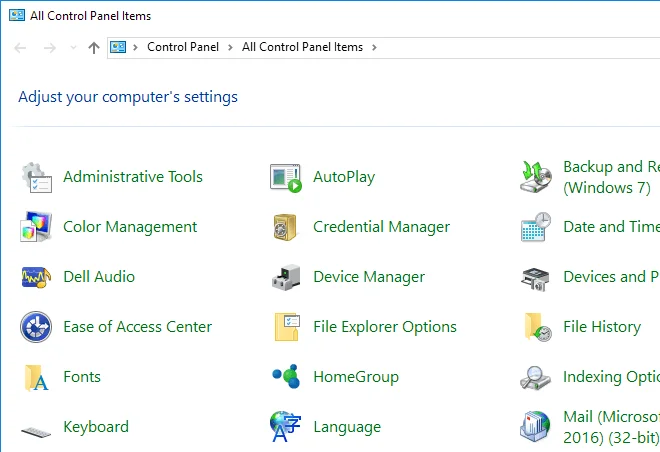Click the Credential Manager safe icon
Image resolution: width=660 pixels, height=452 pixels.
(x=286, y=227)
